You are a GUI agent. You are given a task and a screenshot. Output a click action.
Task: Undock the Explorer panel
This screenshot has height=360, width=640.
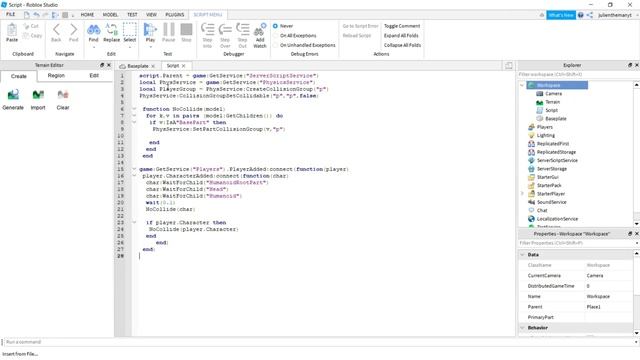coord(630,65)
